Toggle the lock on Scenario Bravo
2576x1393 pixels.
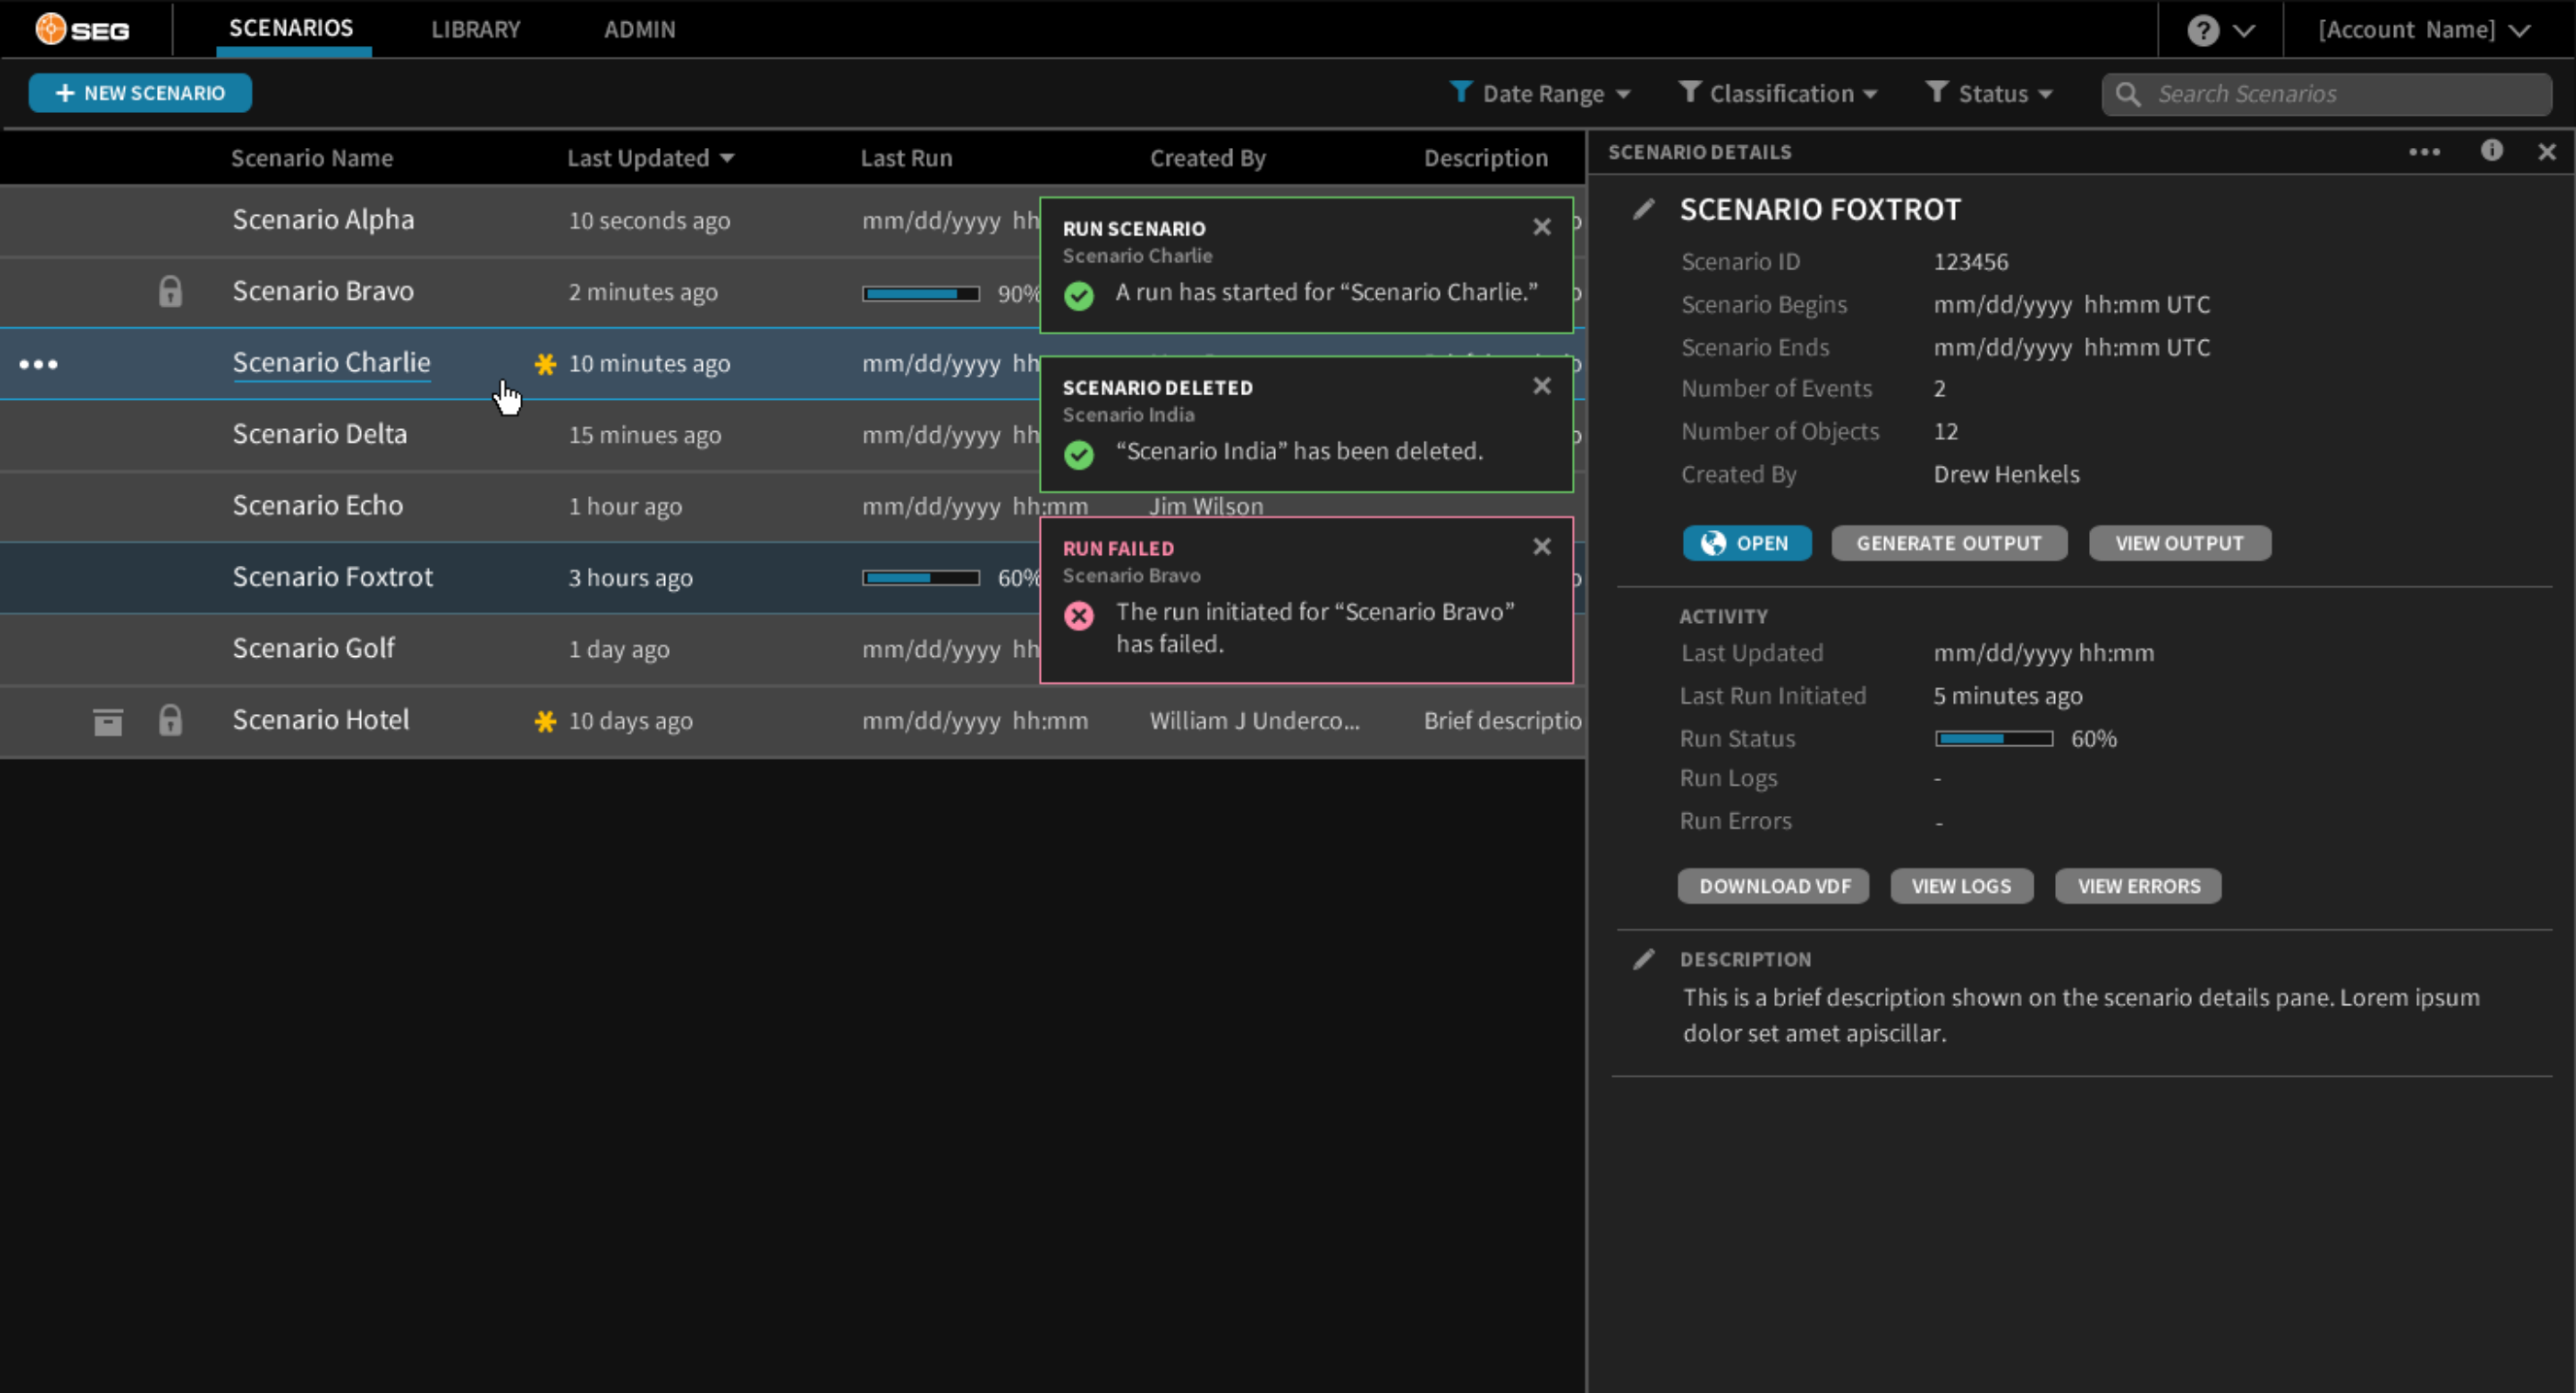[x=170, y=292]
